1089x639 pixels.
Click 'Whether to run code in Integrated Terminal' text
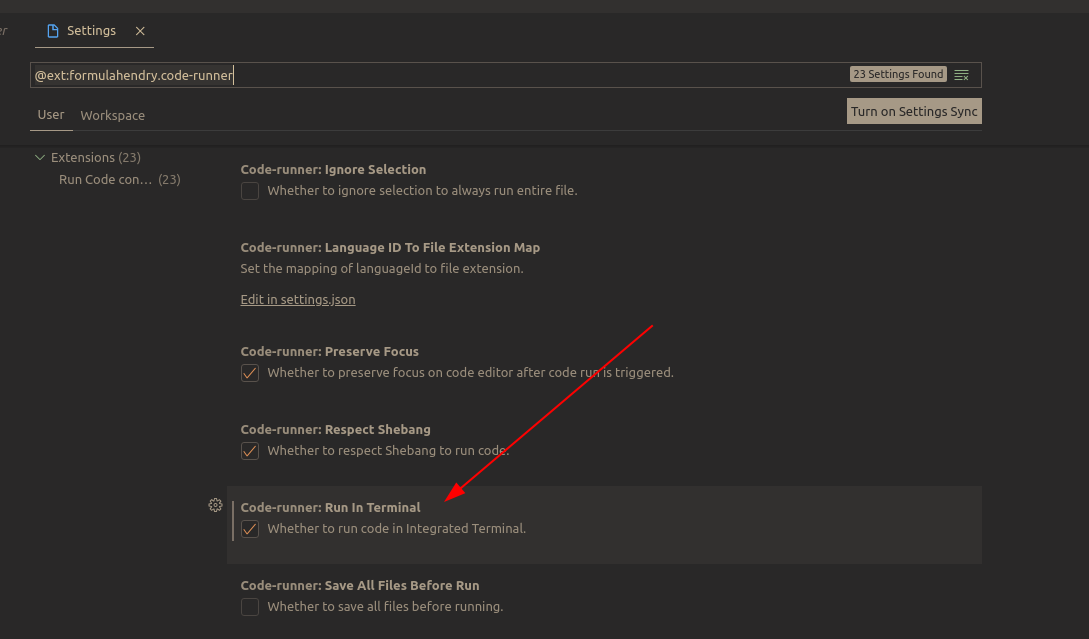397,529
